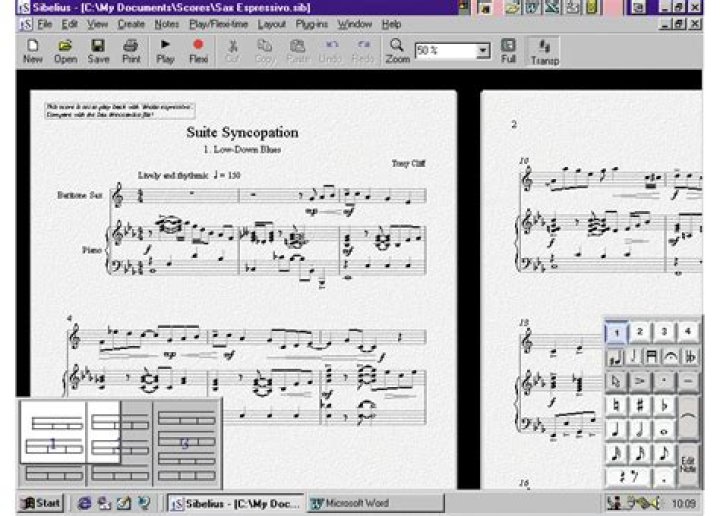Toggle the tall tie button on keypad
This screenshot has height=516, width=720.
click(x=688, y=418)
